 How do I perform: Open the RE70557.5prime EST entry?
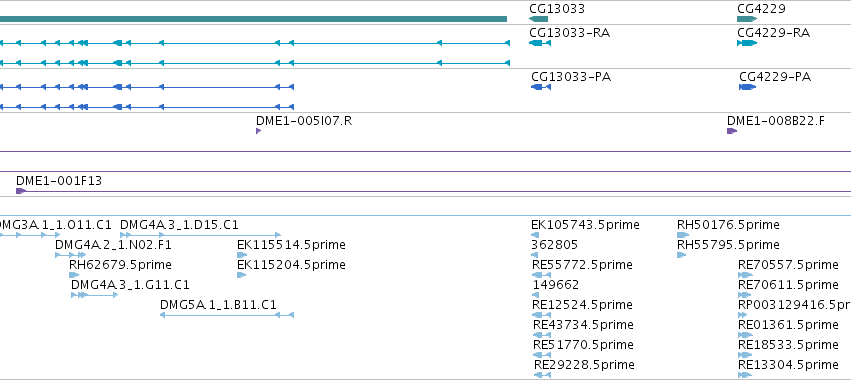788,265
